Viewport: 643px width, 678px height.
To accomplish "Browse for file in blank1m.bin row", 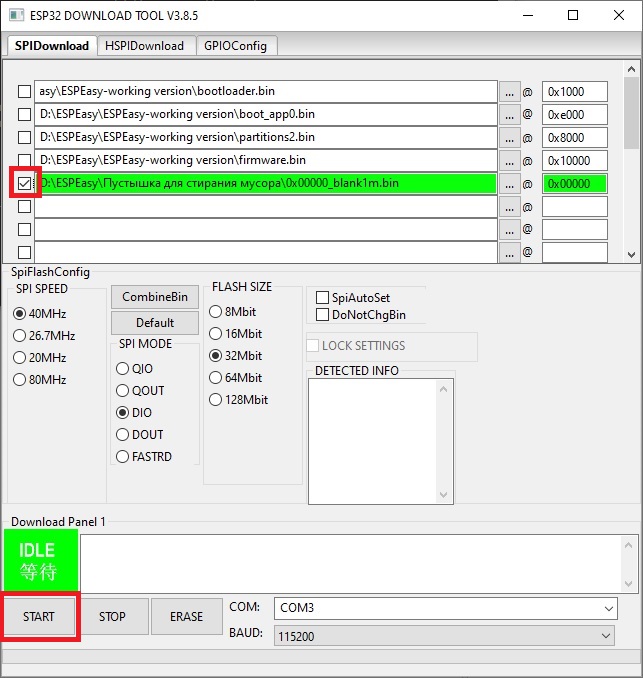I will (x=509, y=184).
